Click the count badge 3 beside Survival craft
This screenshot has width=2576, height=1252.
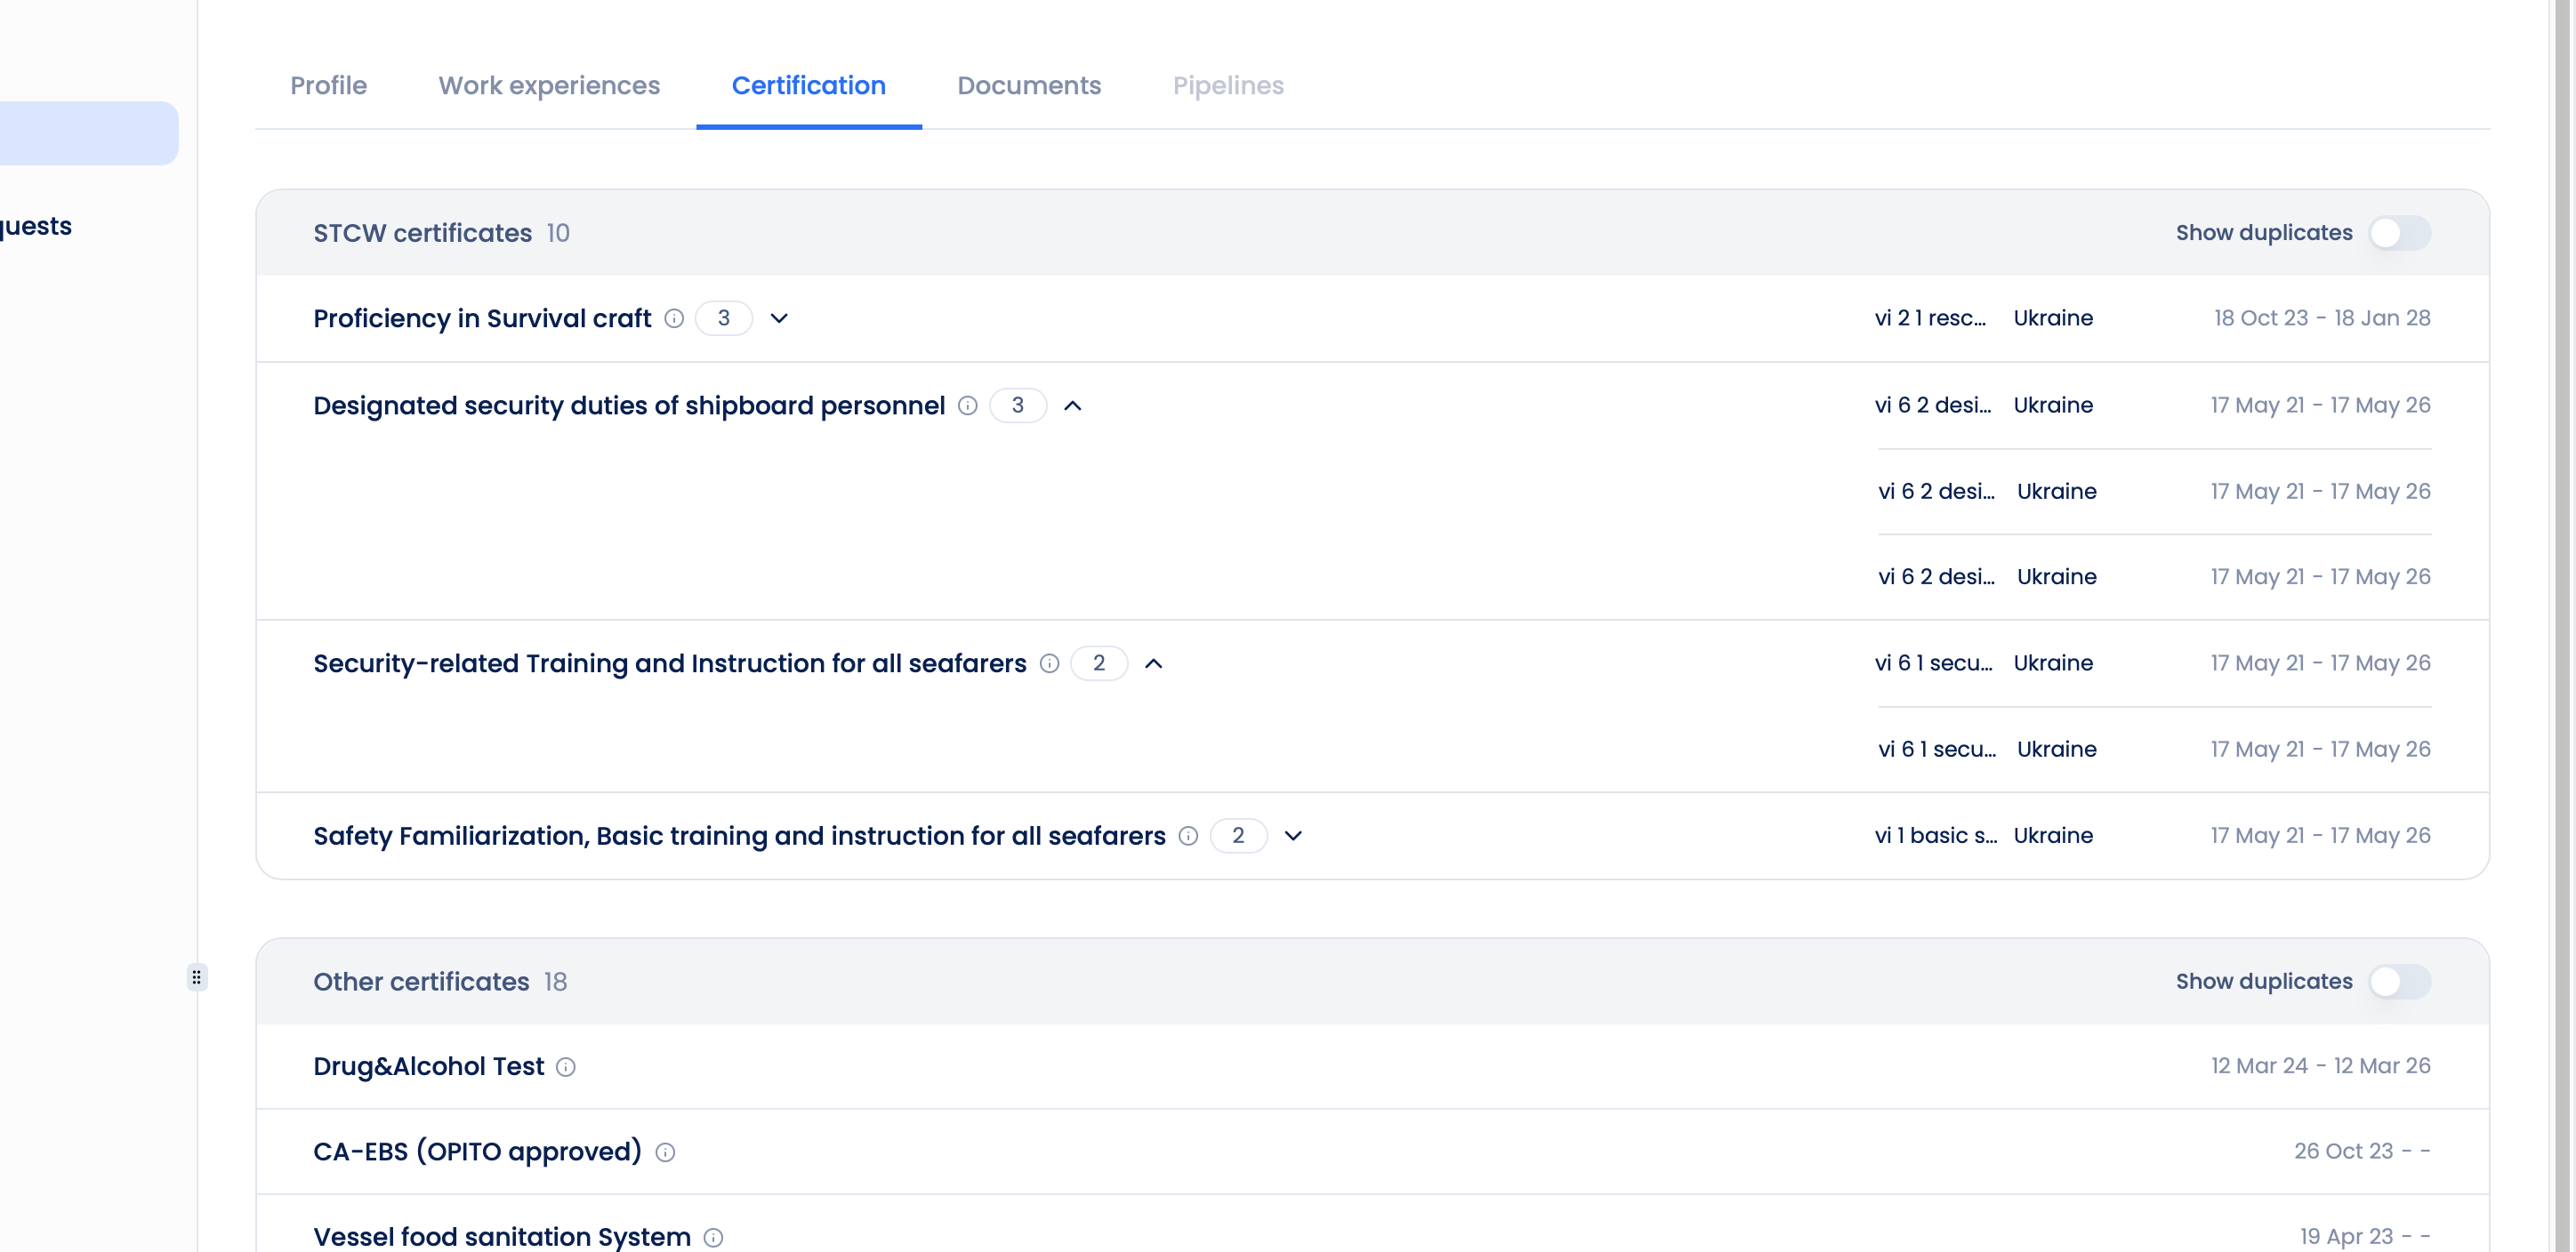723,318
